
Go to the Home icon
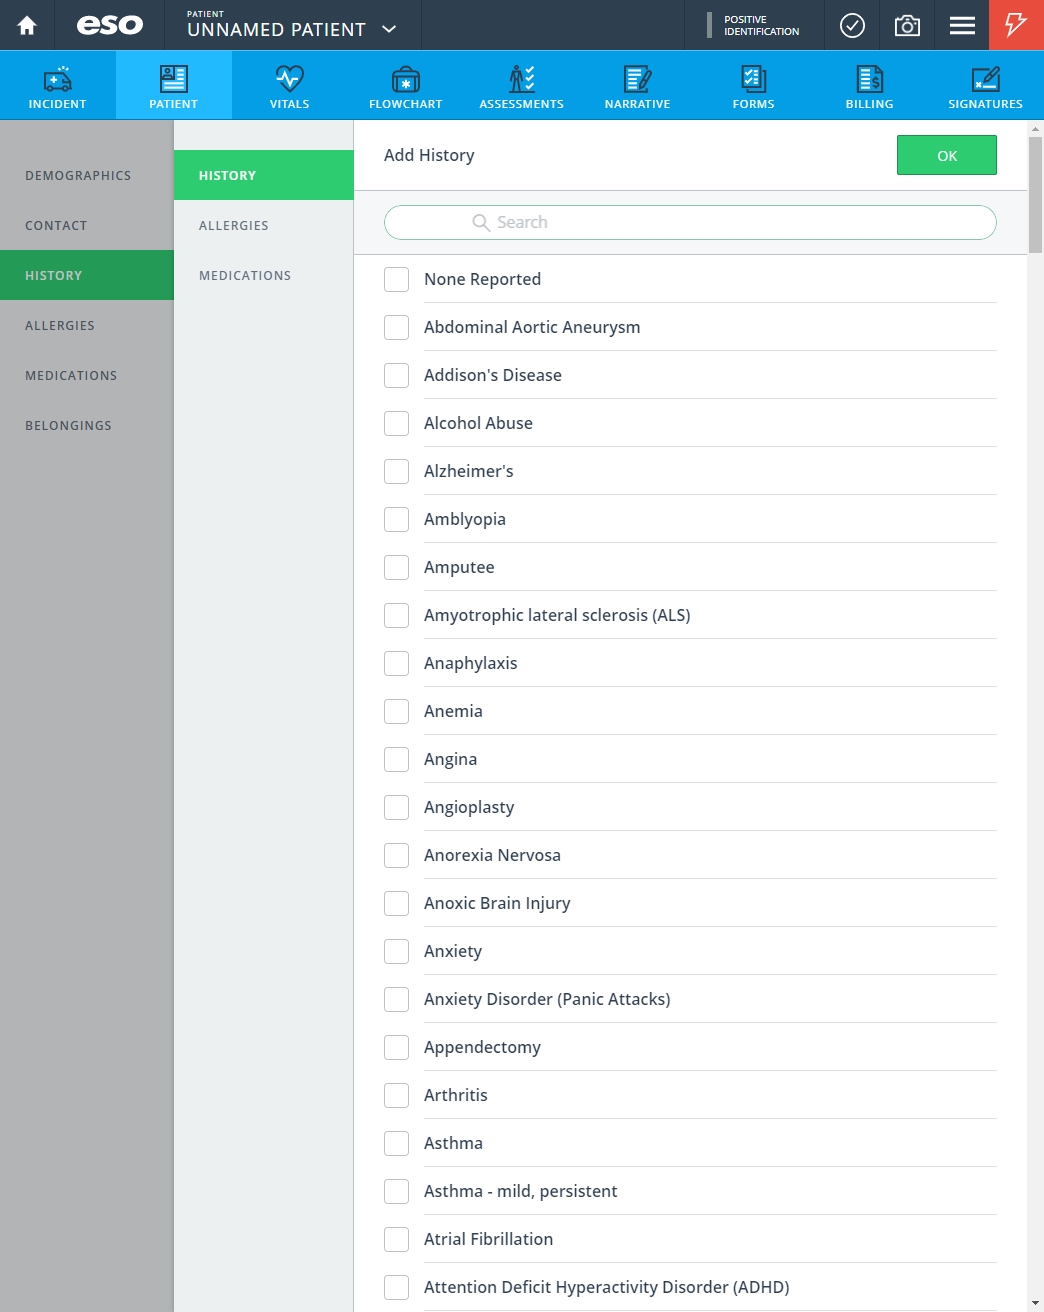tap(27, 25)
